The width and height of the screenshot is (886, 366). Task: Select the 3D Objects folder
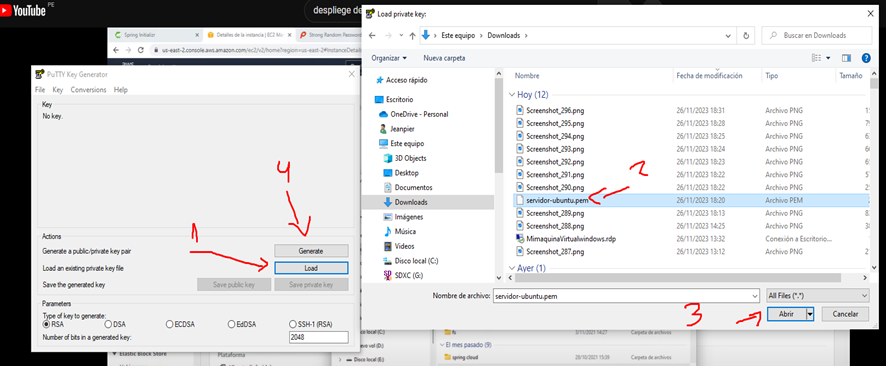click(x=405, y=158)
